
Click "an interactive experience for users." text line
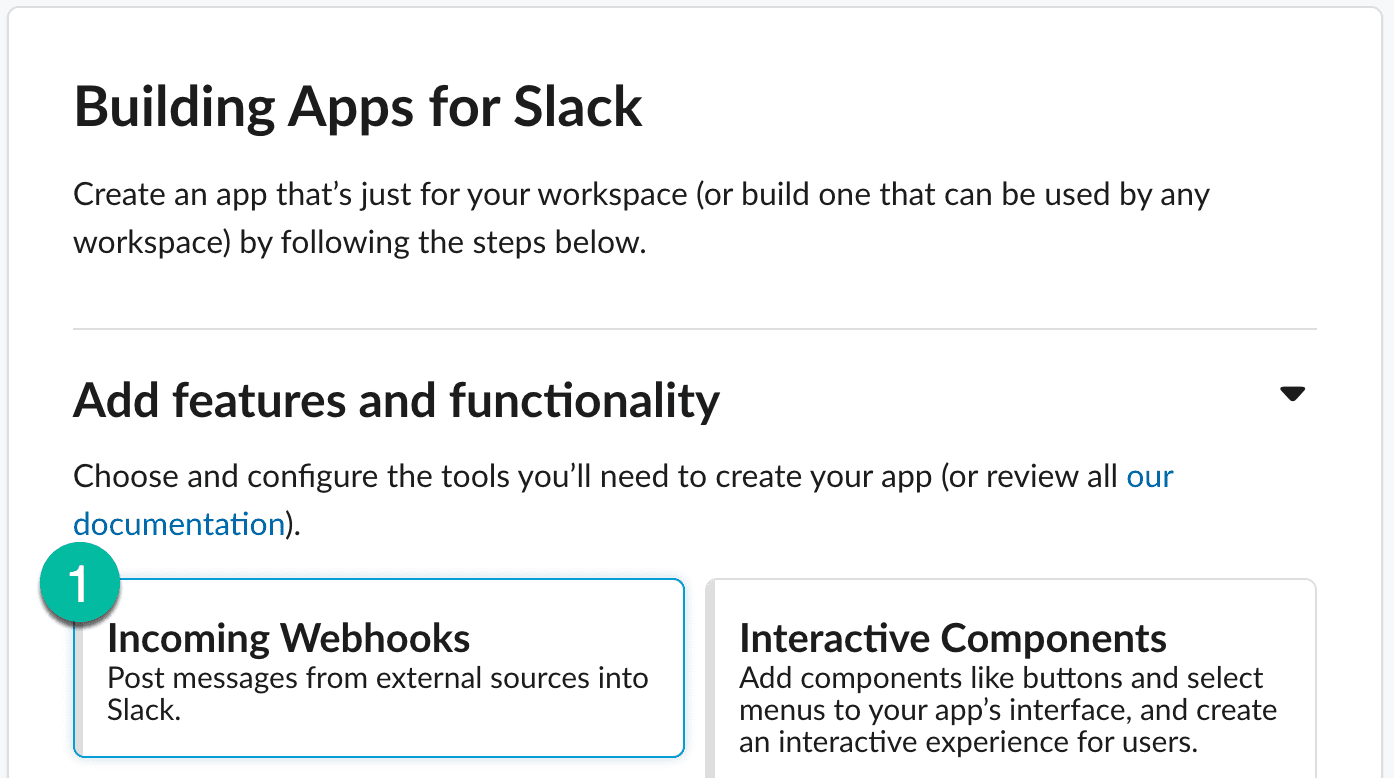pos(968,743)
